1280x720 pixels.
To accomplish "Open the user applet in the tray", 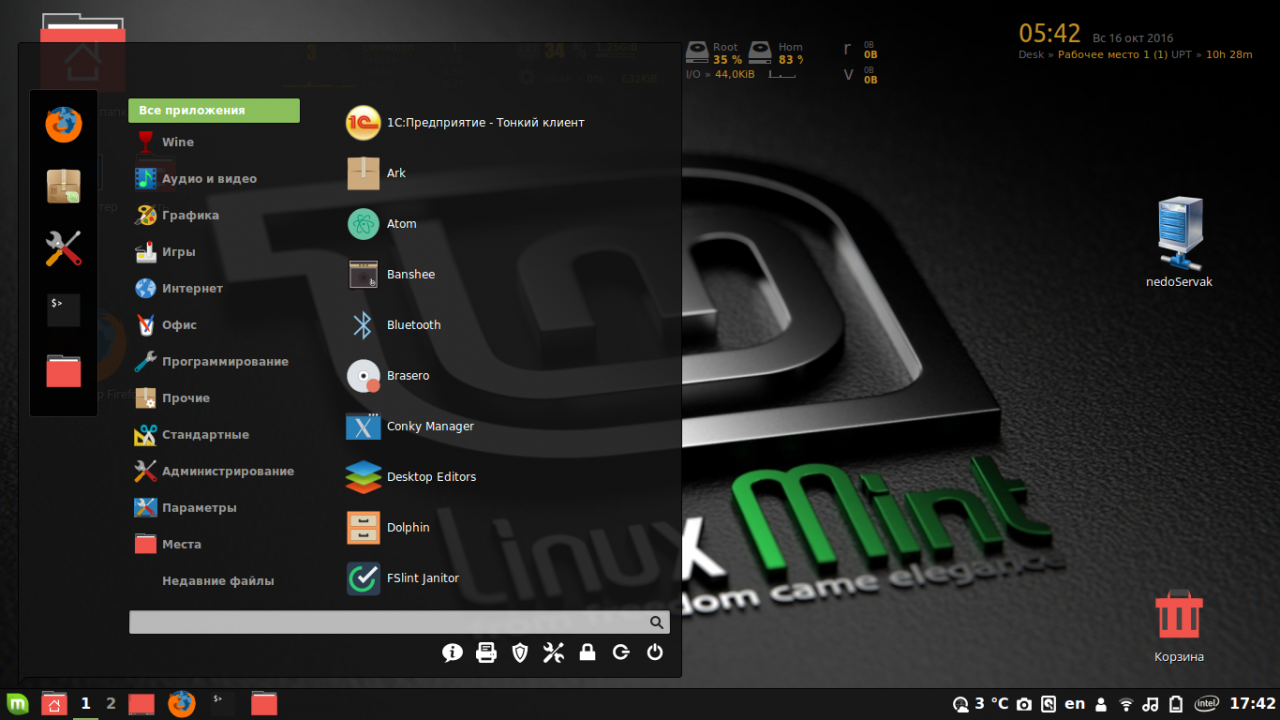I will [1101, 704].
